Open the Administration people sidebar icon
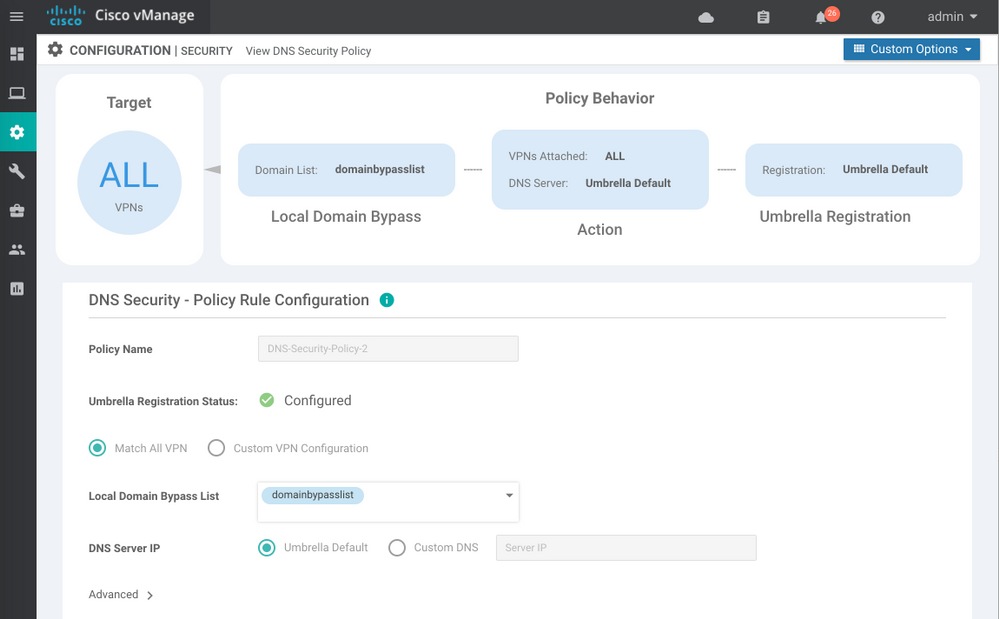Viewport: 999px width, 619px height. coord(17,249)
